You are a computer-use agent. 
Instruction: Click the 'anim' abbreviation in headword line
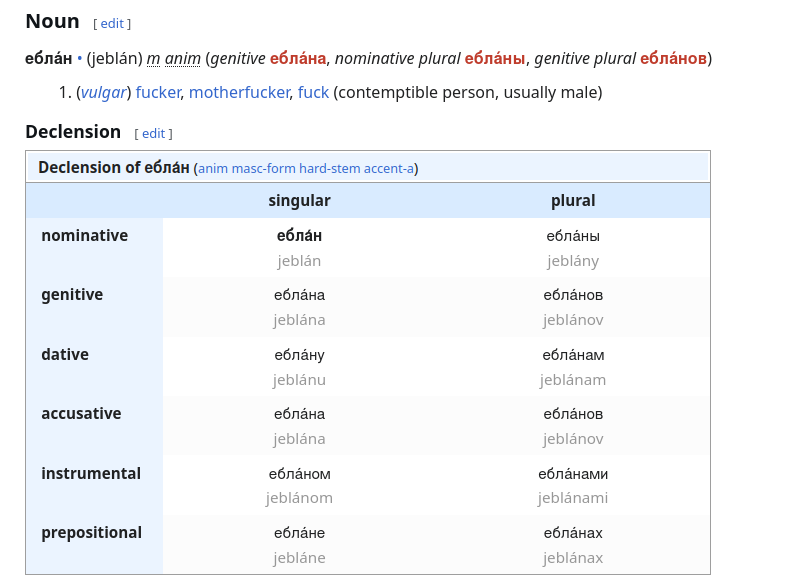182,59
